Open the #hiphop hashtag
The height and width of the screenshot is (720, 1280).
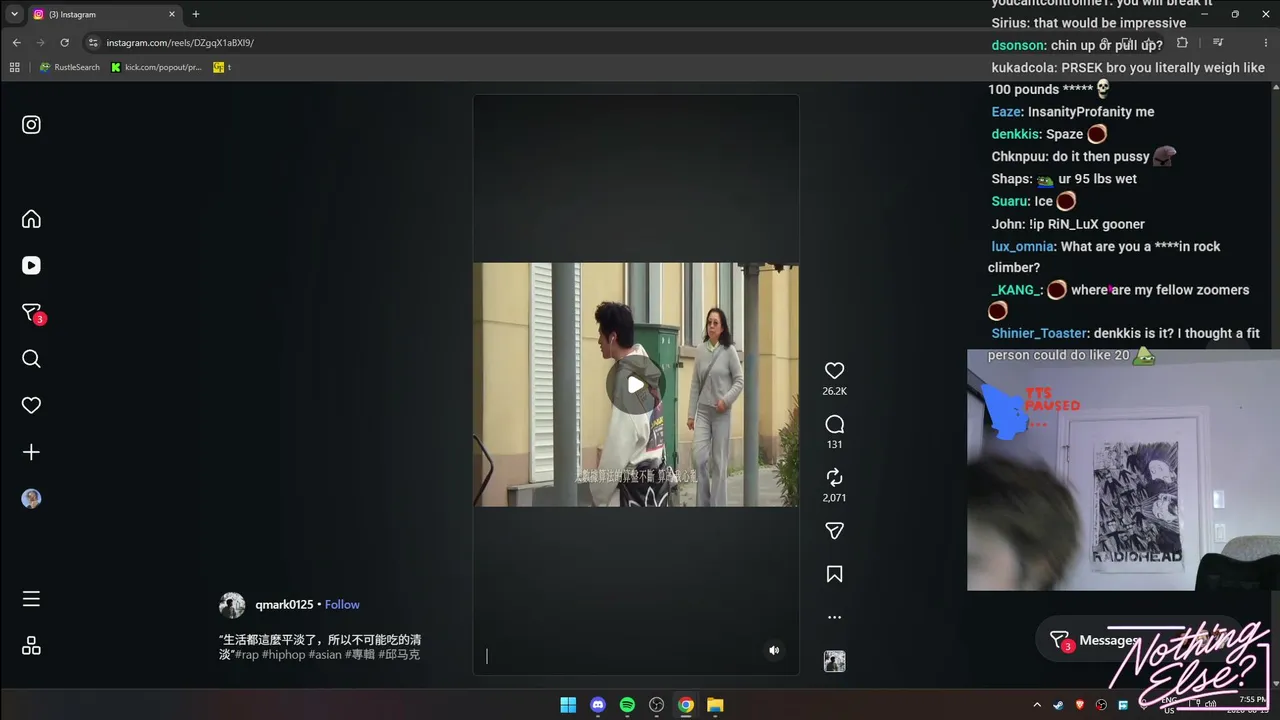283,655
